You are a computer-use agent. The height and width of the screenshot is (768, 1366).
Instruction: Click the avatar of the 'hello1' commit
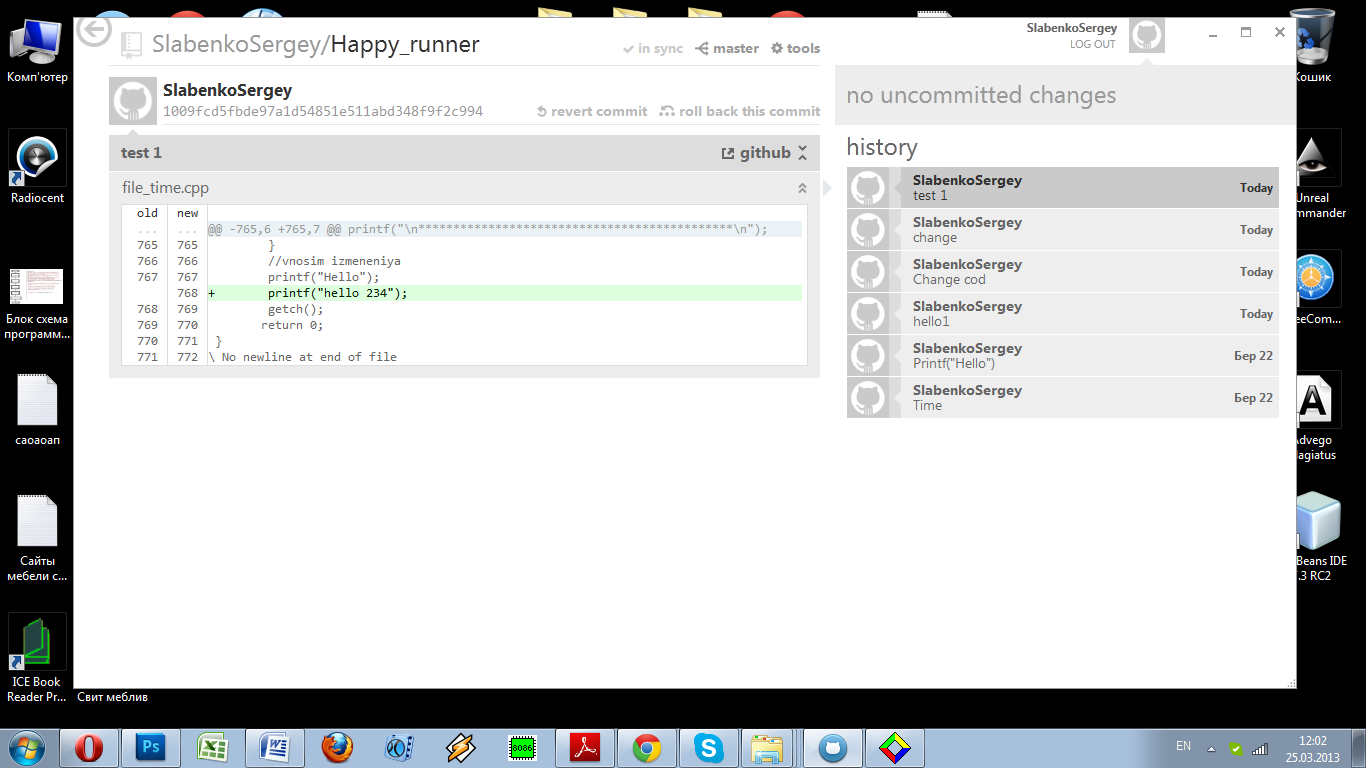tap(867, 314)
